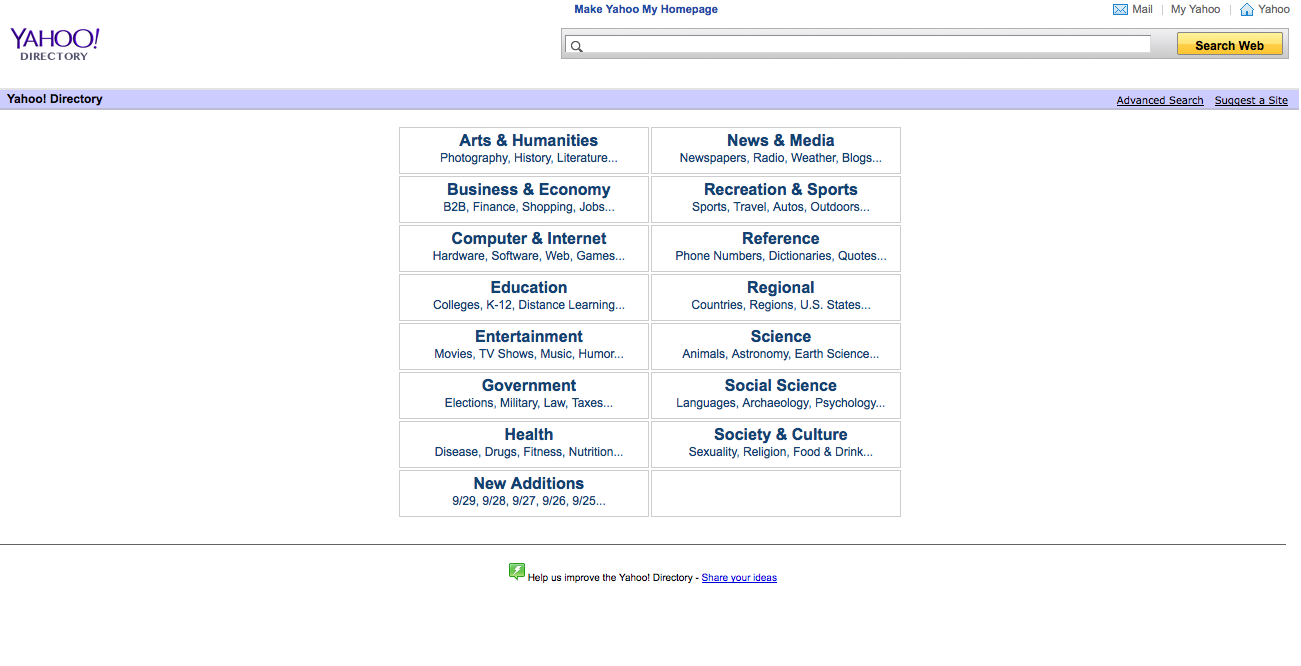Click the U.S. States subcategory link

[x=831, y=305]
